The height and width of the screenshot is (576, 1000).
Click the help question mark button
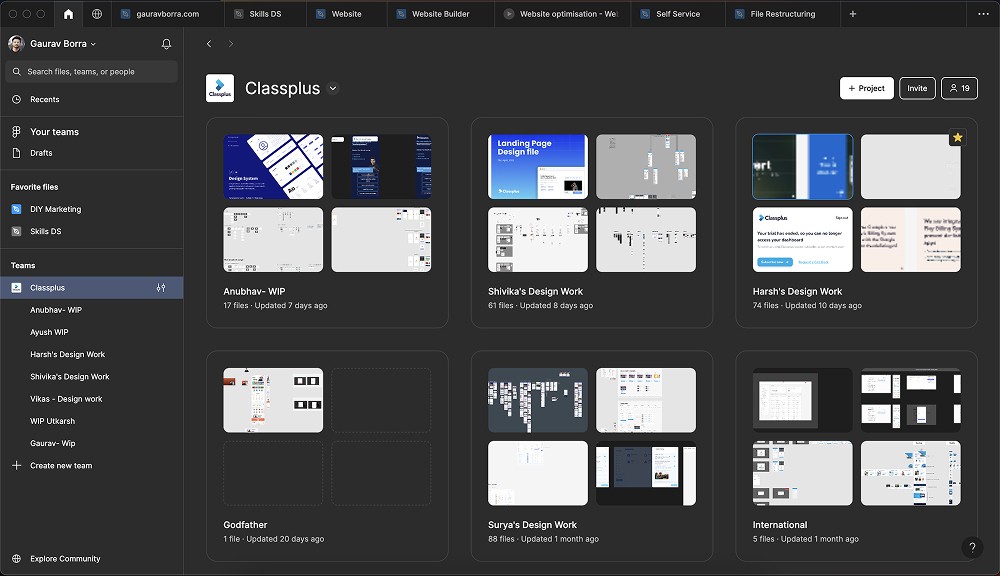(x=972, y=547)
